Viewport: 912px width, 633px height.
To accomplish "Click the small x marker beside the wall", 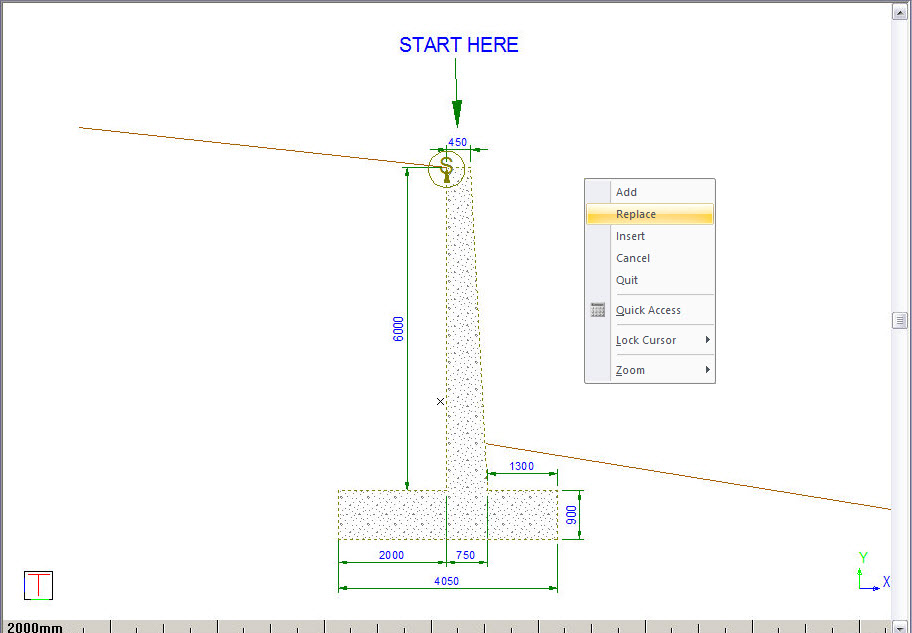I will (440, 401).
